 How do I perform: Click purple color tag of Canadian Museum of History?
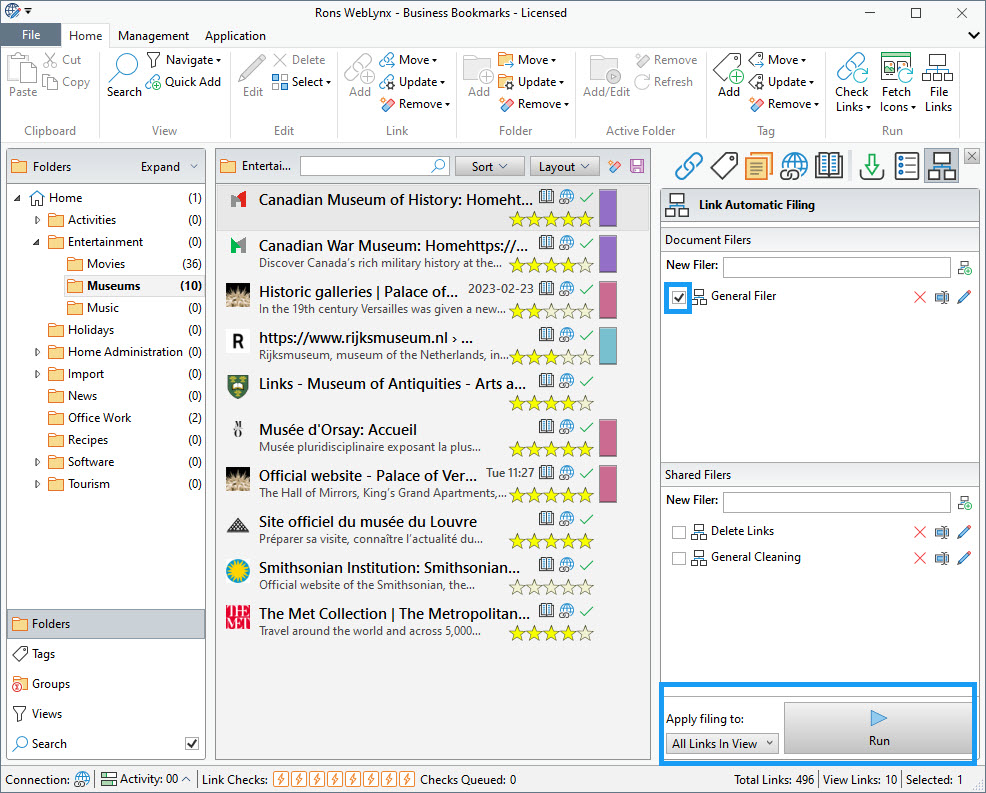[607, 208]
